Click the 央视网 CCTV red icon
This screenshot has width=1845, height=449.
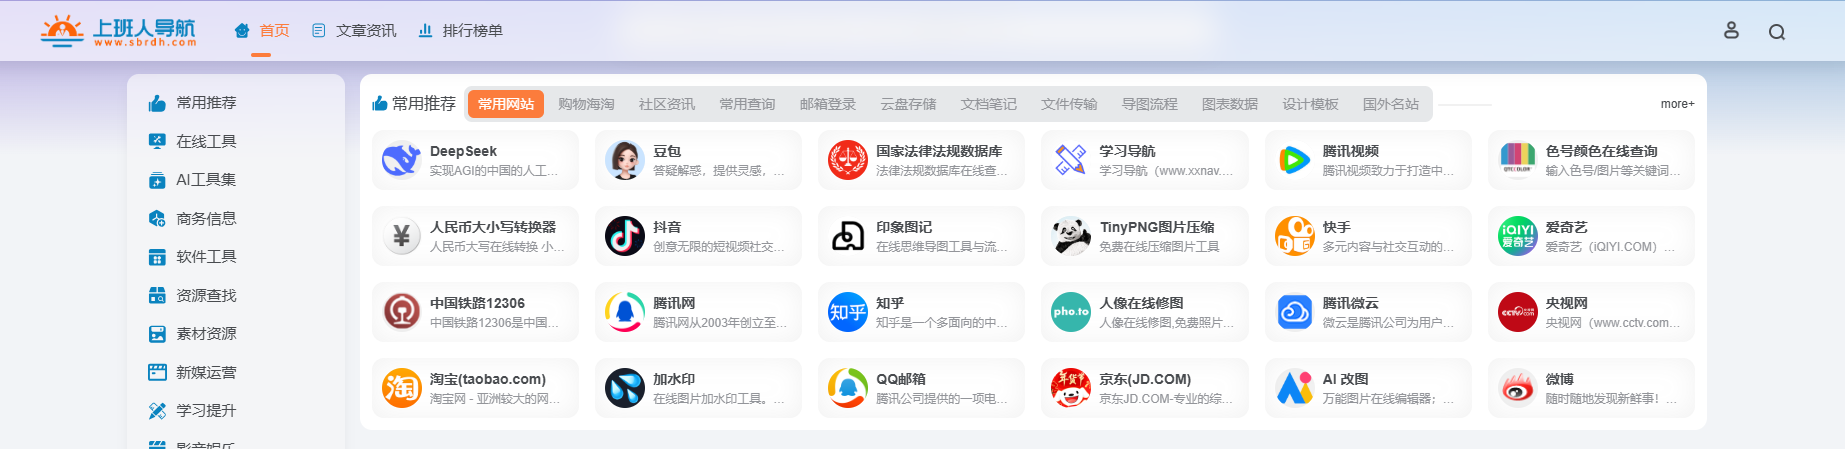pos(1517,312)
